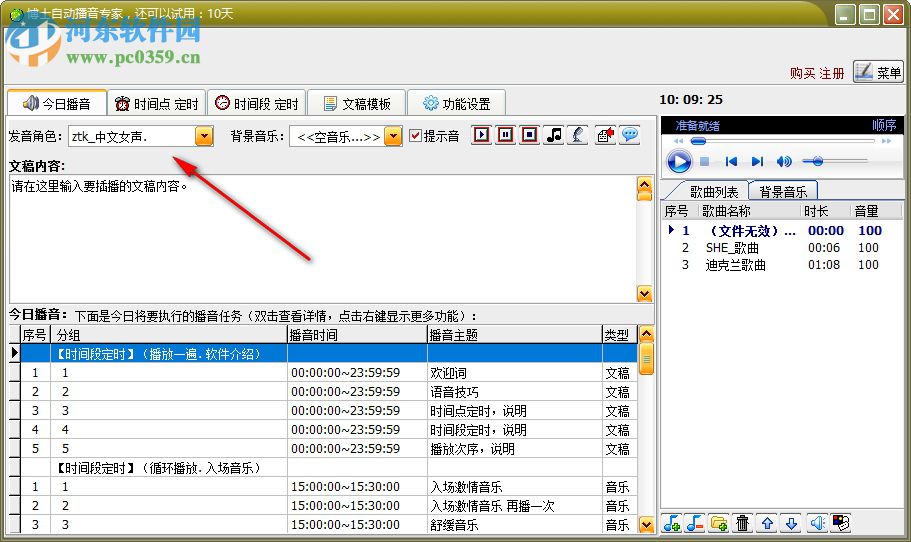Click the player volume slider
The image size is (911, 542).
point(834,161)
